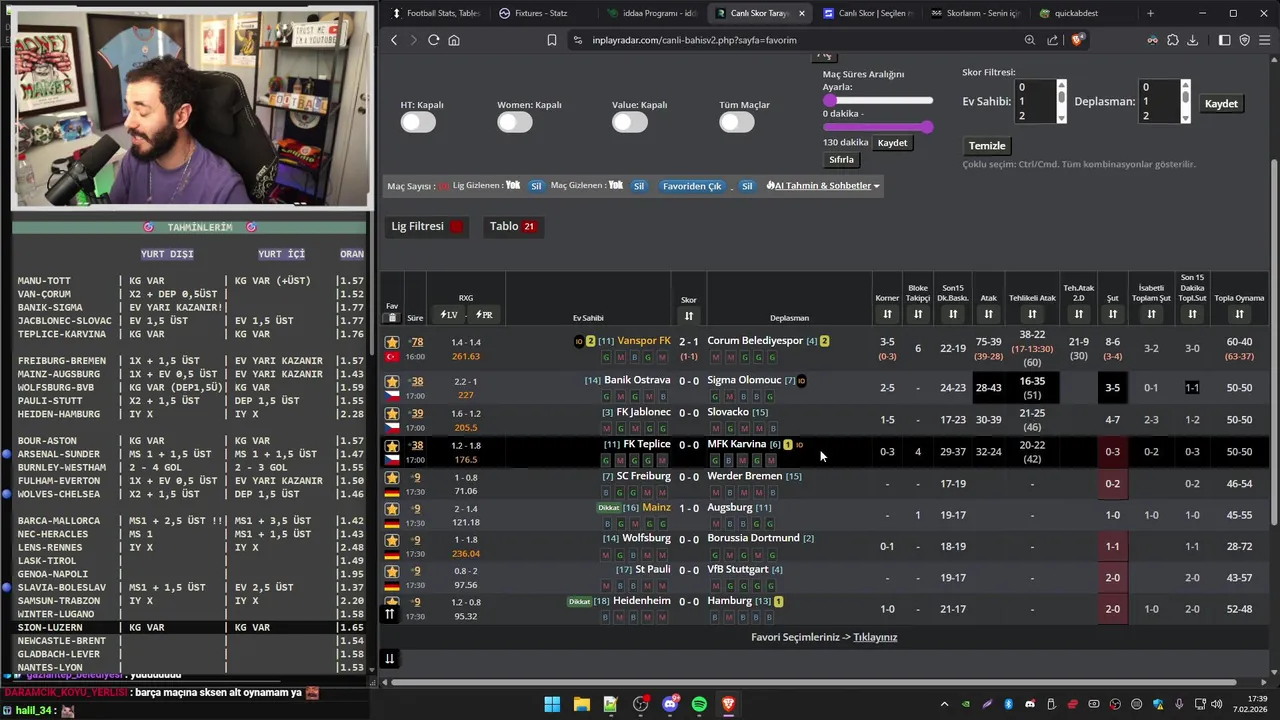This screenshot has height=720, width=1280.
Task: Open the Tıklayınız favorites link
Action: point(875,637)
